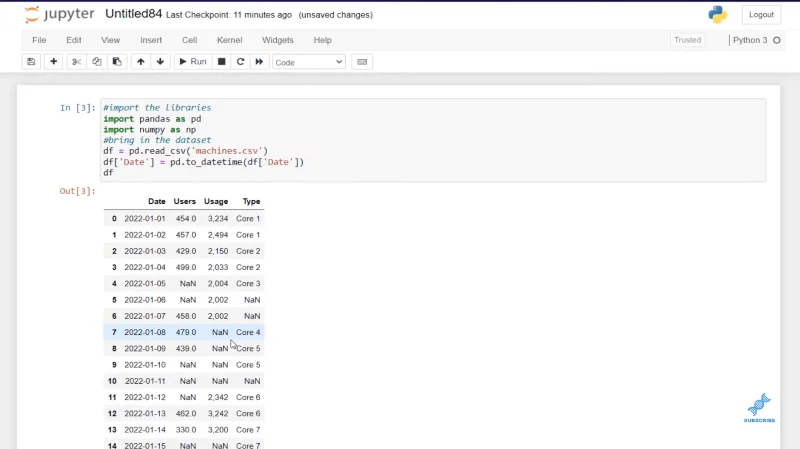This screenshot has width=800, height=449.
Task: Click the Logout button
Action: click(761, 15)
